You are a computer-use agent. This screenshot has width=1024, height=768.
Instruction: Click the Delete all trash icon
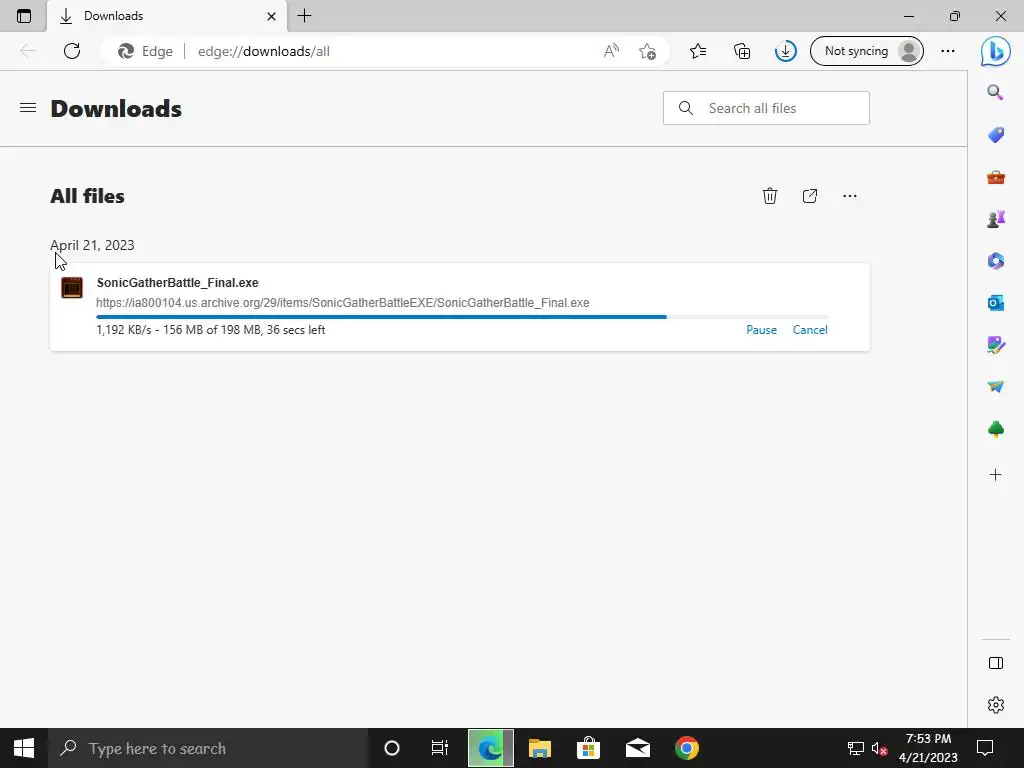[770, 196]
